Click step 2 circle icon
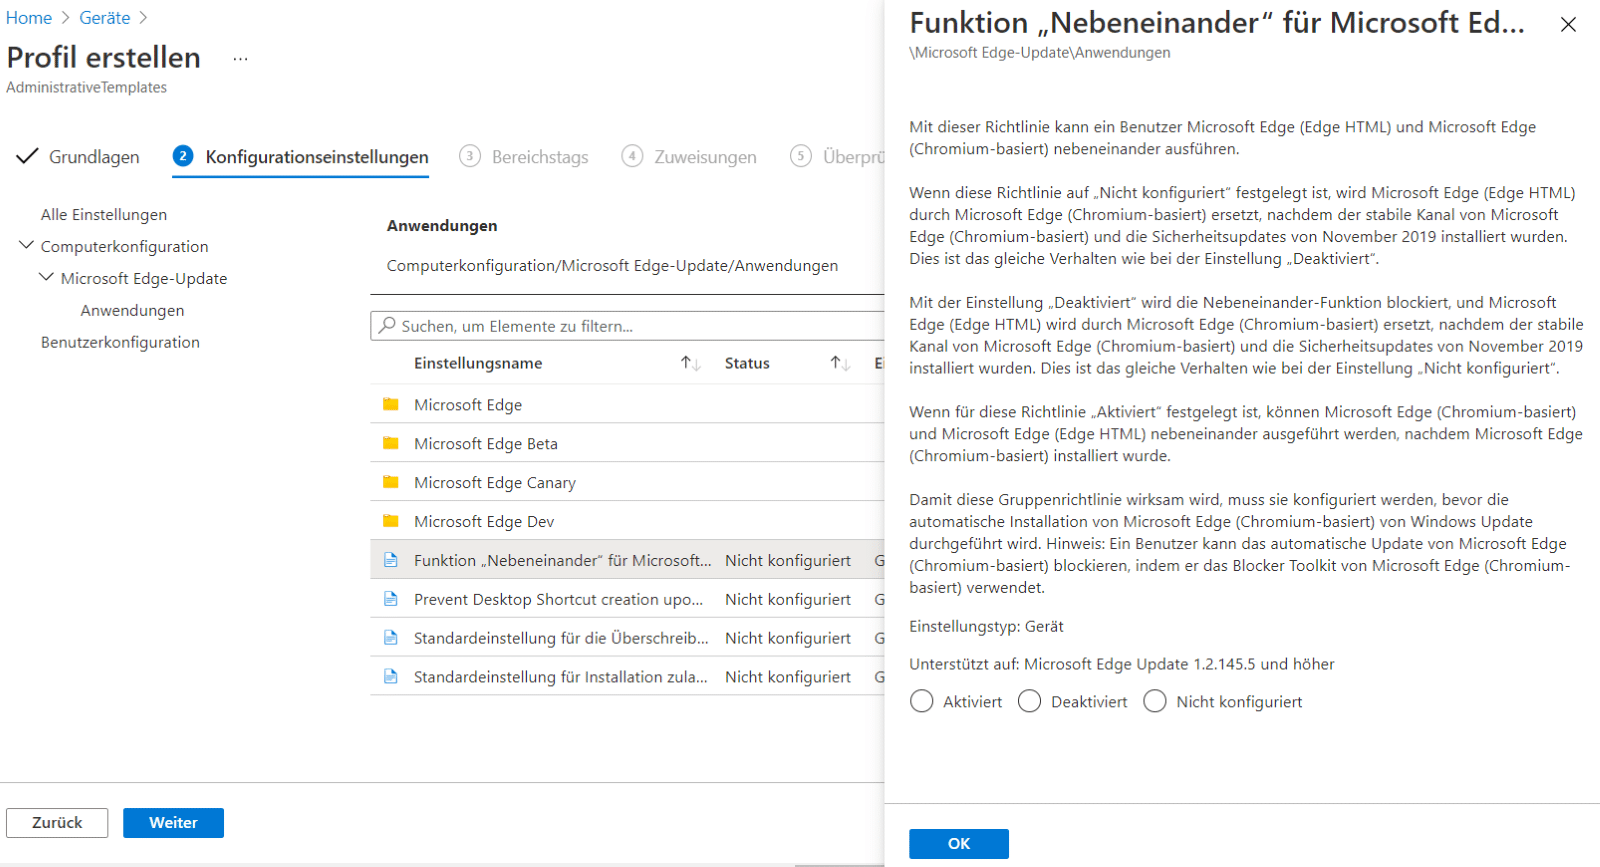The height and width of the screenshot is (867, 1600). (183, 156)
